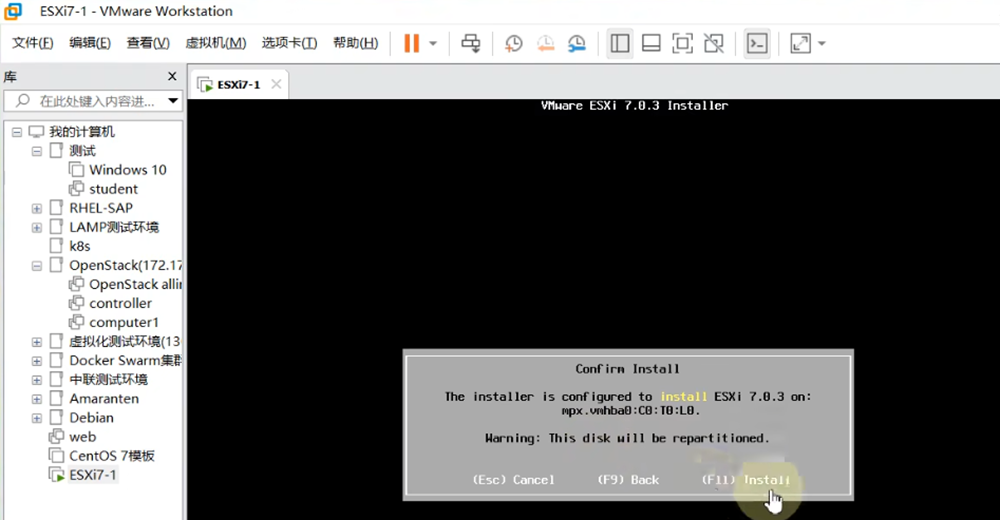The width and height of the screenshot is (1000, 520).
Task: Open the 编辑(E) menu
Action: pyautogui.click(x=89, y=43)
